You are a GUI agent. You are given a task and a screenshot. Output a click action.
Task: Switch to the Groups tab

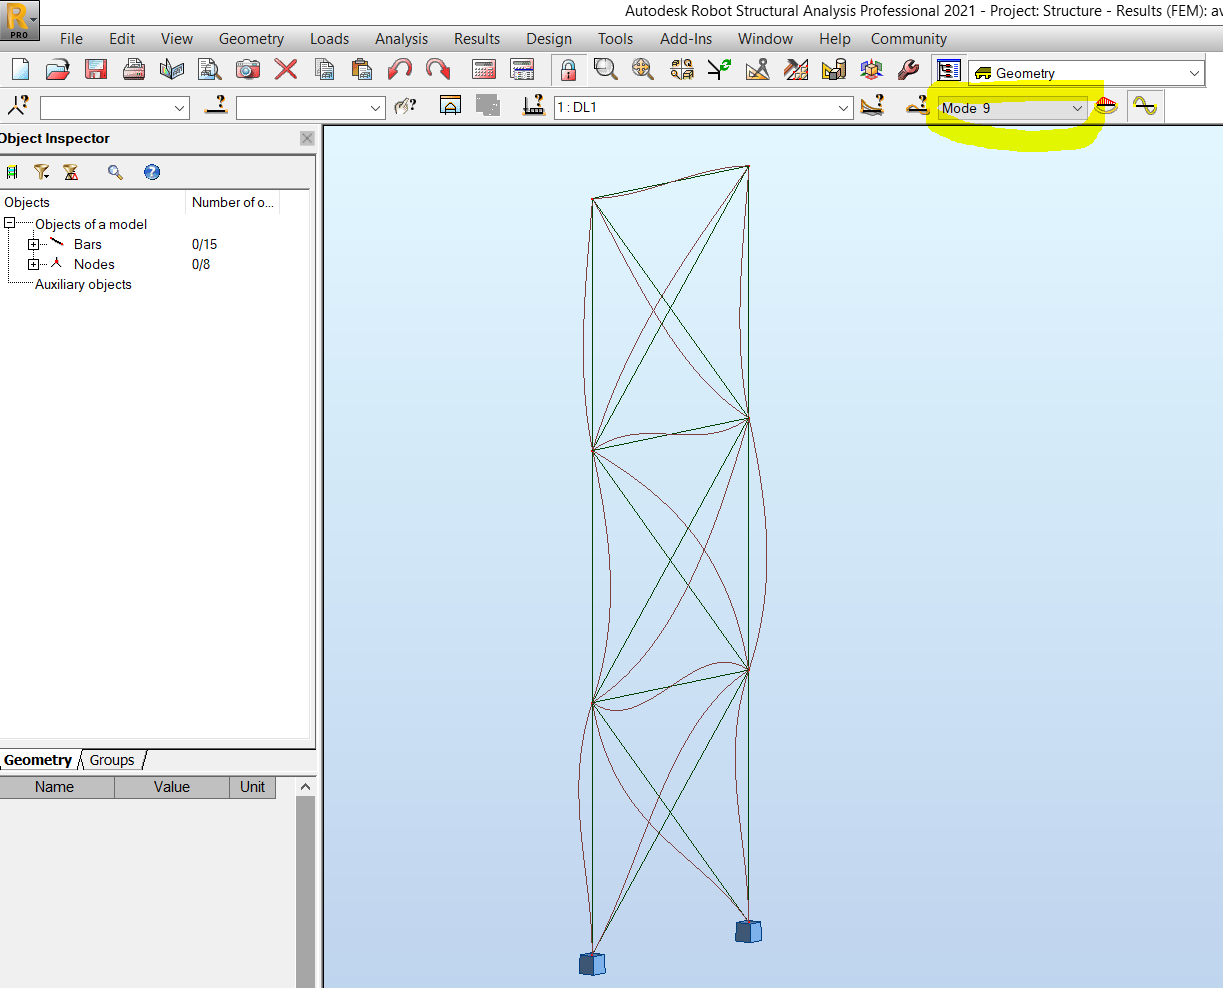click(x=111, y=760)
